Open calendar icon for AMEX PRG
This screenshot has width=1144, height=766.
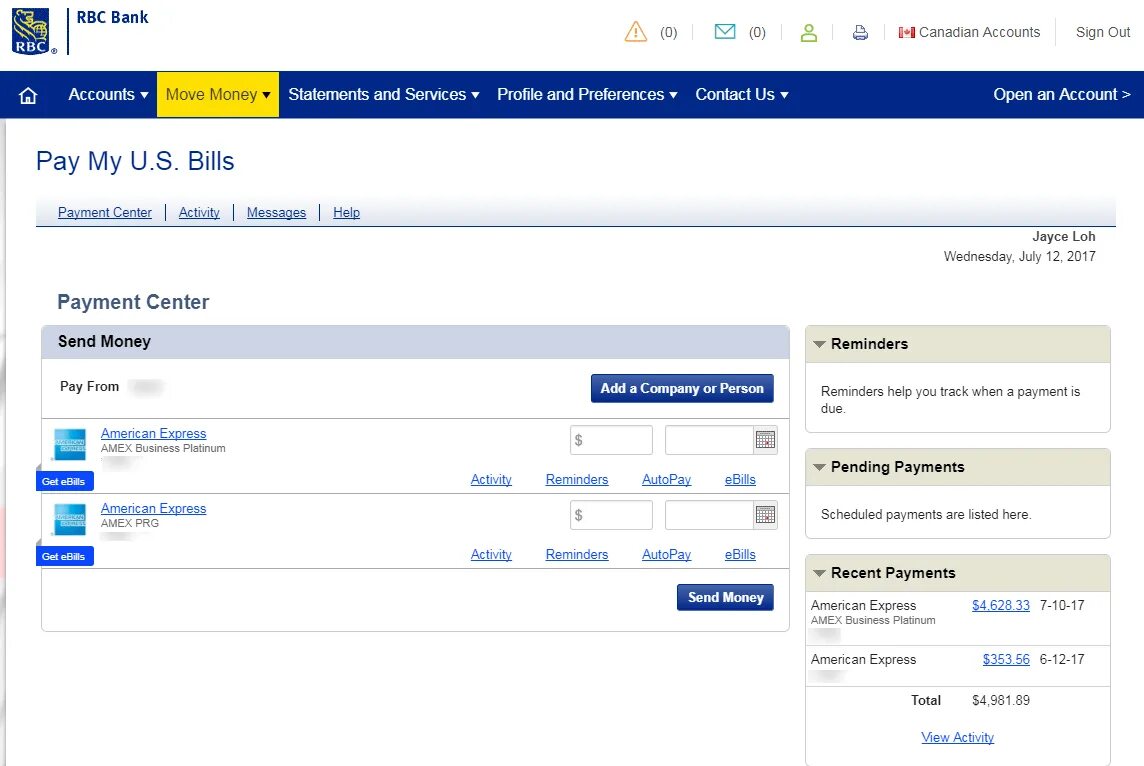pyautogui.click(x=765, y=515)
